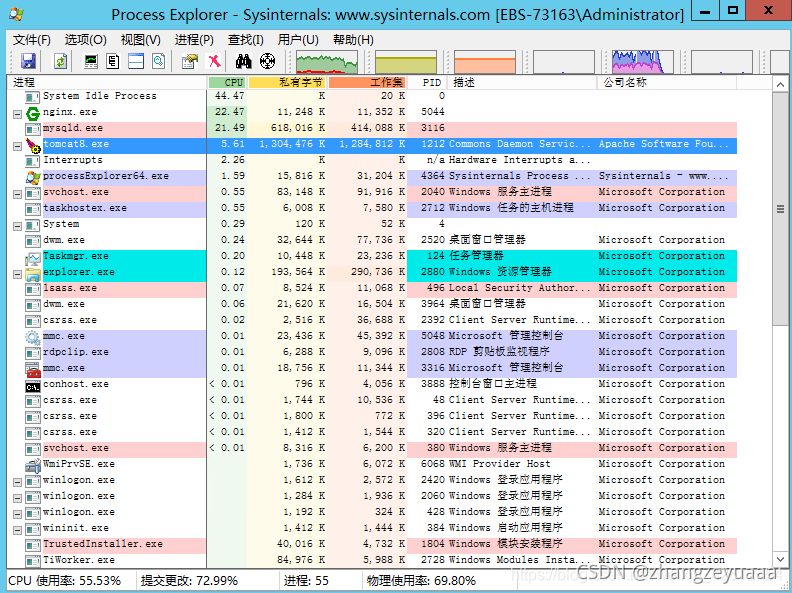
Task: Toggle the Show Process Tree toolbar icon
Action: pos(113,61)
